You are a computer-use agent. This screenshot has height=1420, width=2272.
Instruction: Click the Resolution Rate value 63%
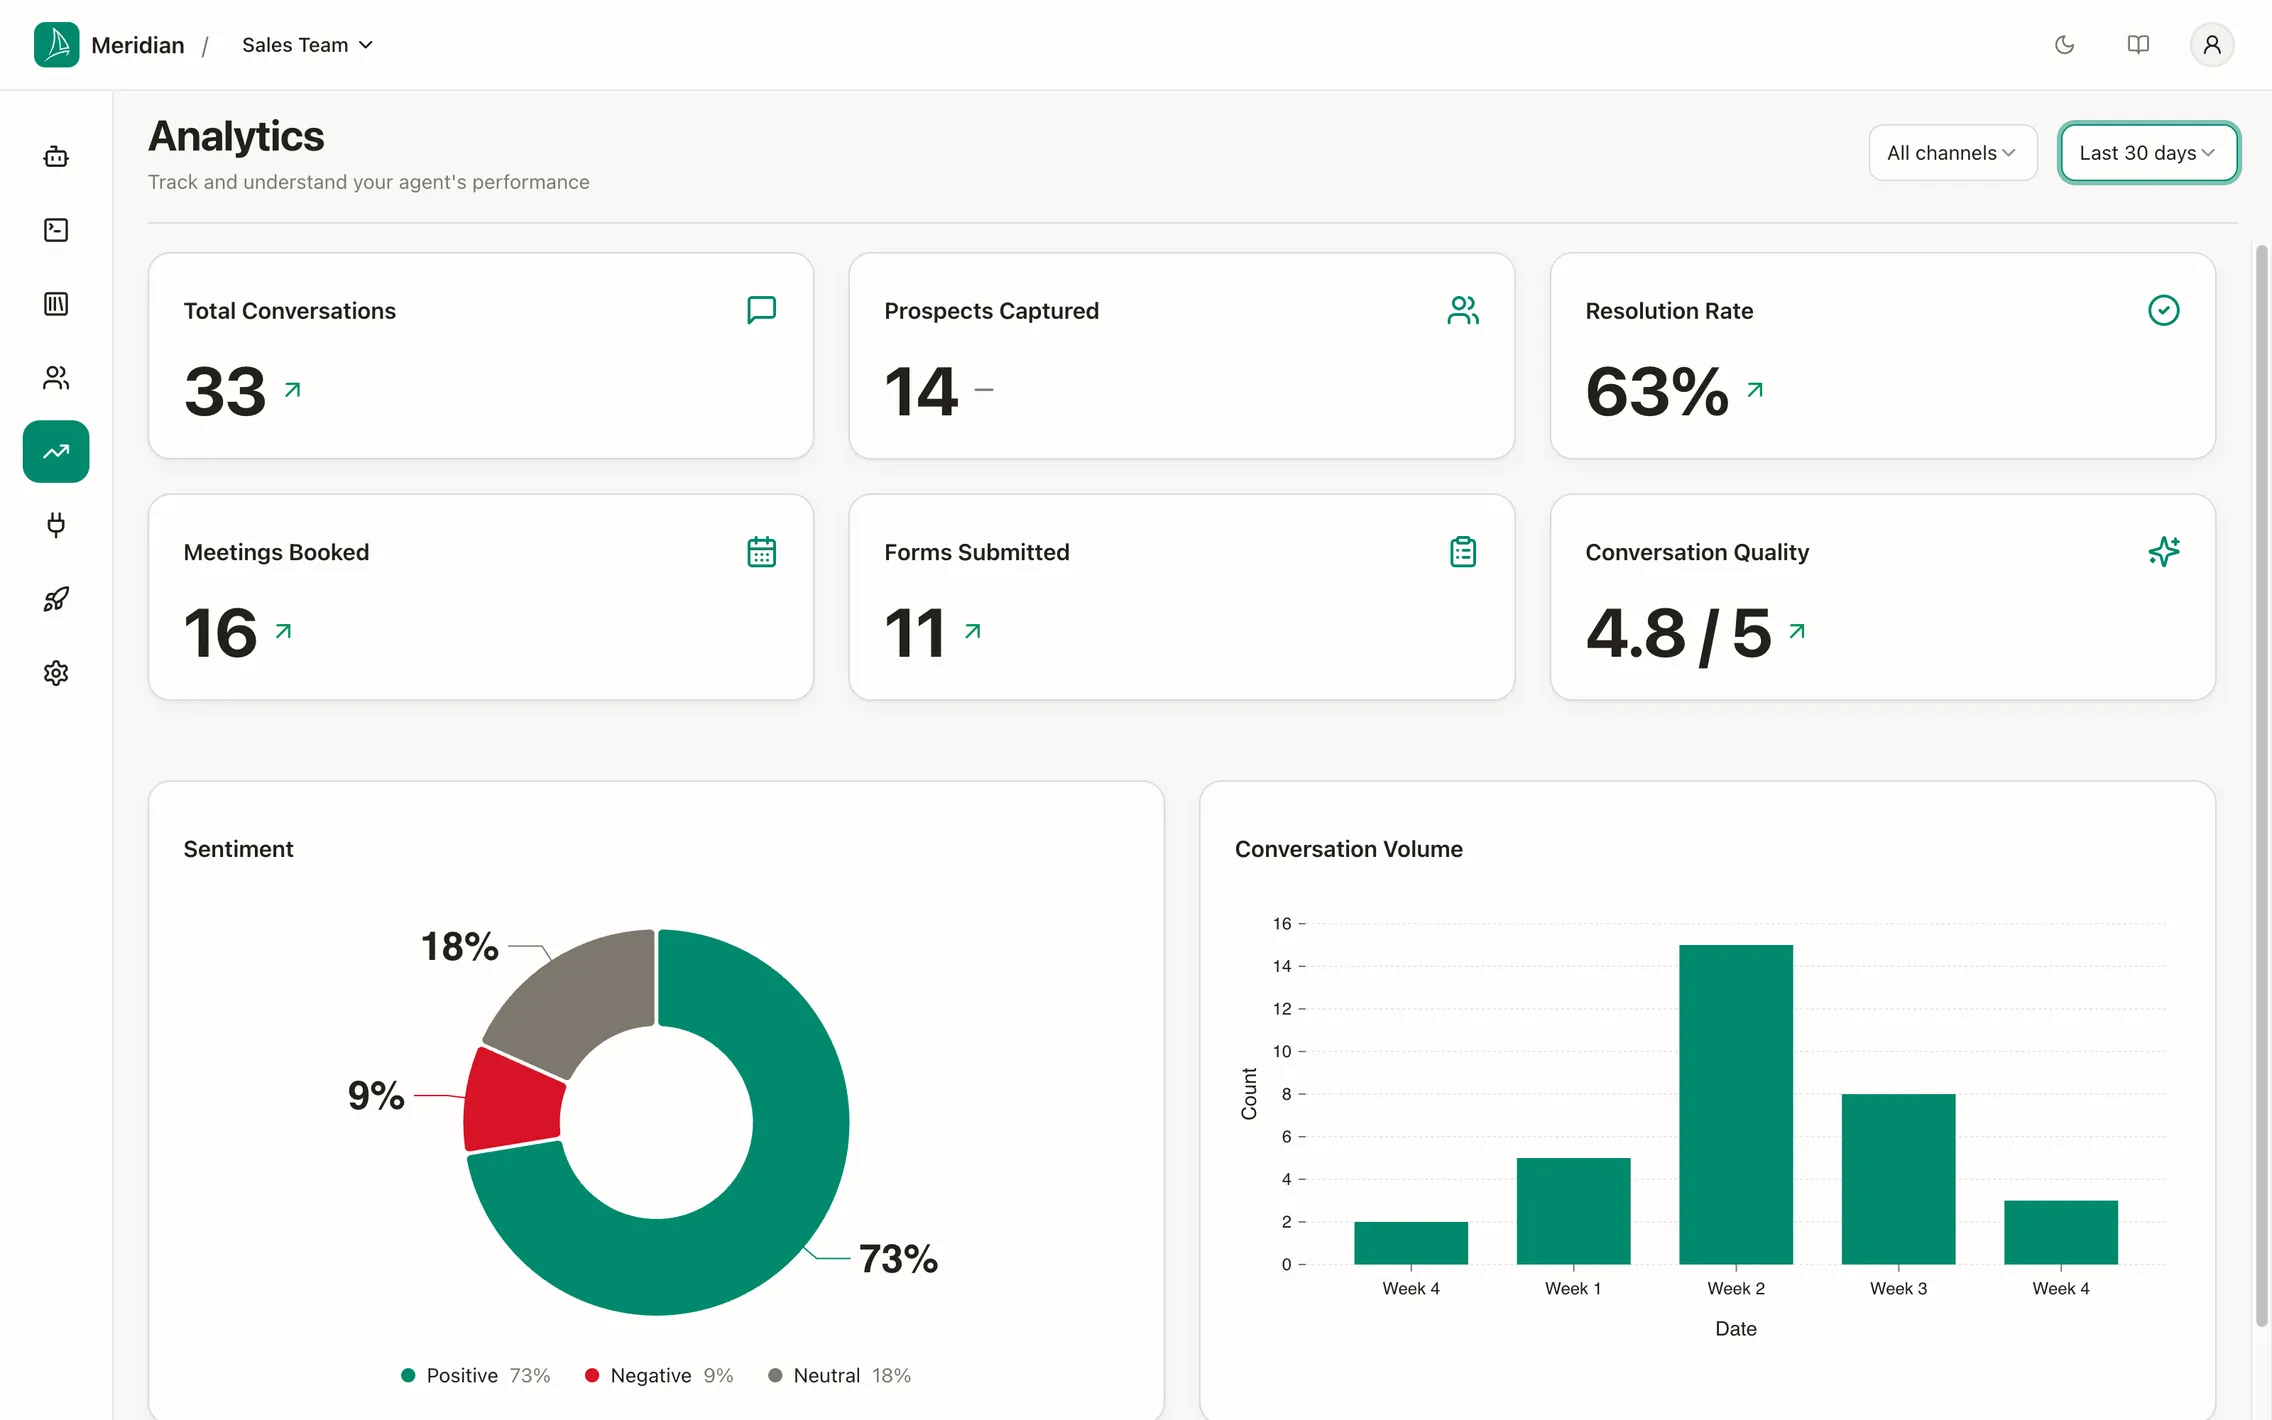pos(1657,391)
